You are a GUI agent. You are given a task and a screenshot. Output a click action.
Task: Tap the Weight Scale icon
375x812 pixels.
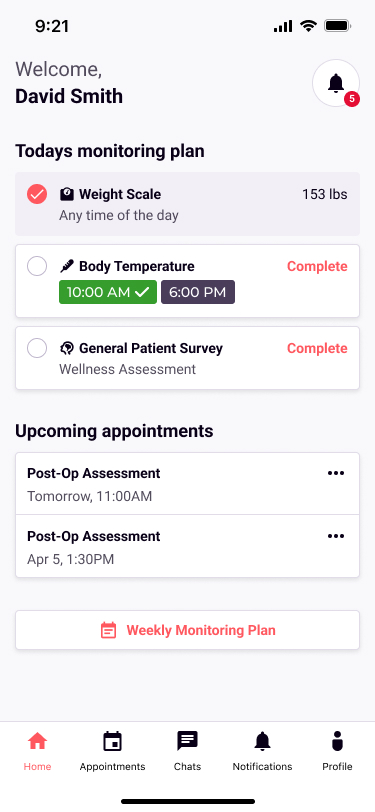(x=67, y=194)
